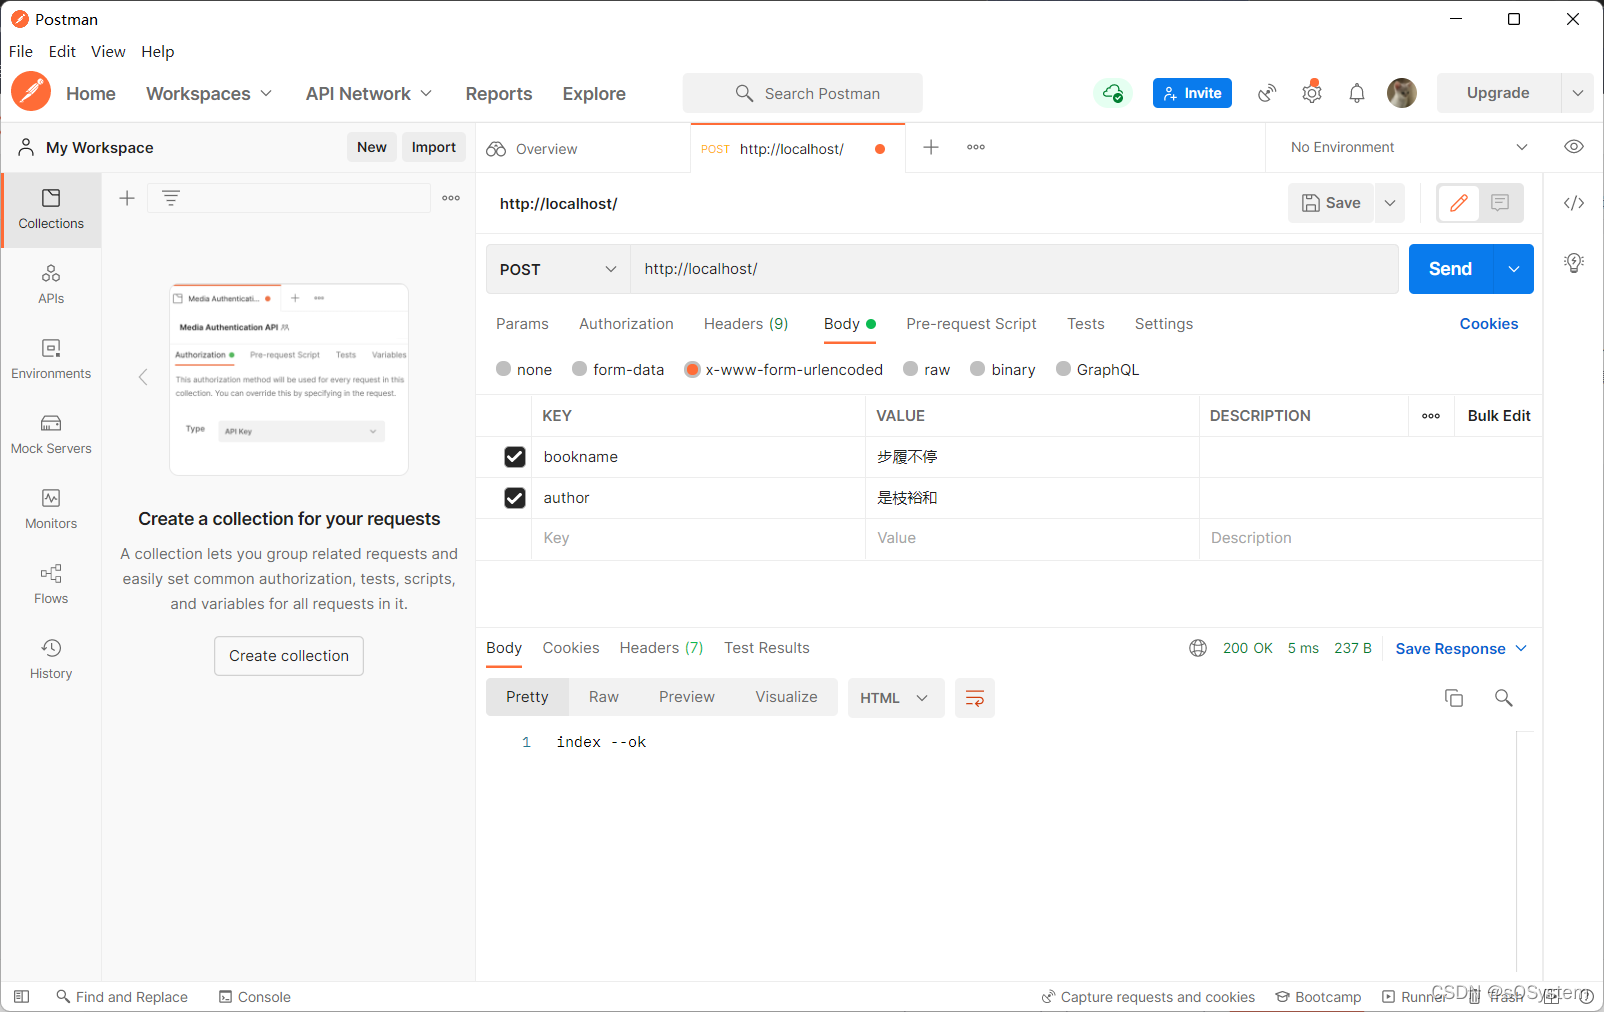Open the API Network dropdown menu
This screenshot has height=1012, width=1604.
(369, 93)
